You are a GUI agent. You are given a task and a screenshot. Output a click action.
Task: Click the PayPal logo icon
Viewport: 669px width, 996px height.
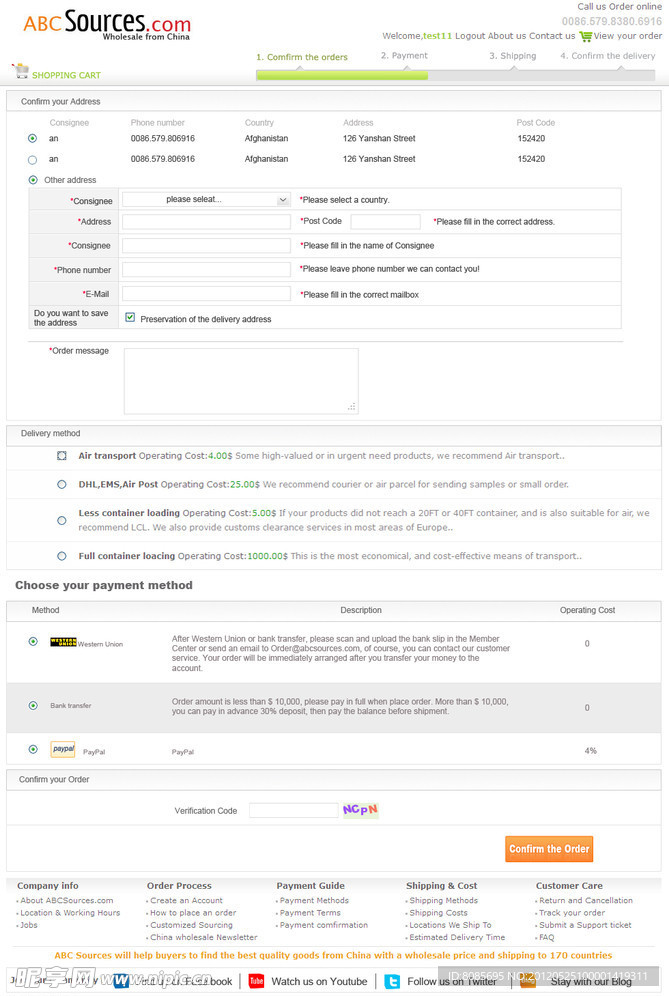click(63, 749)
